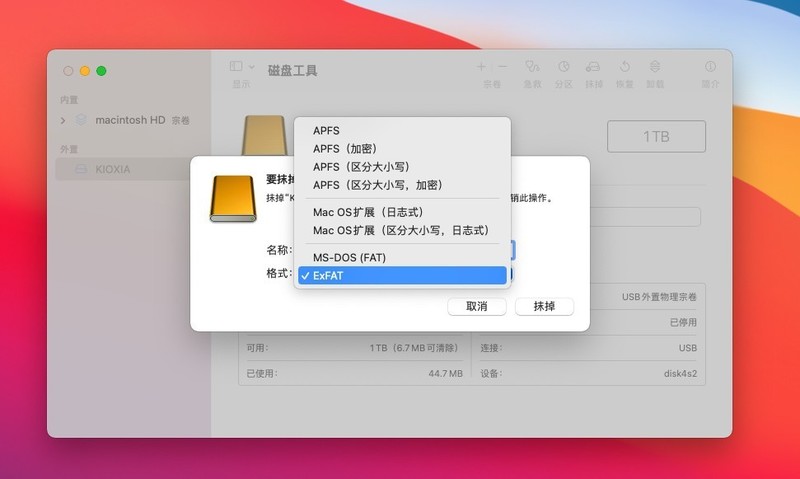Viewport: 800px width, 479px height.
Task: Click '44.7 MB' used value
Action: (445, 373)
